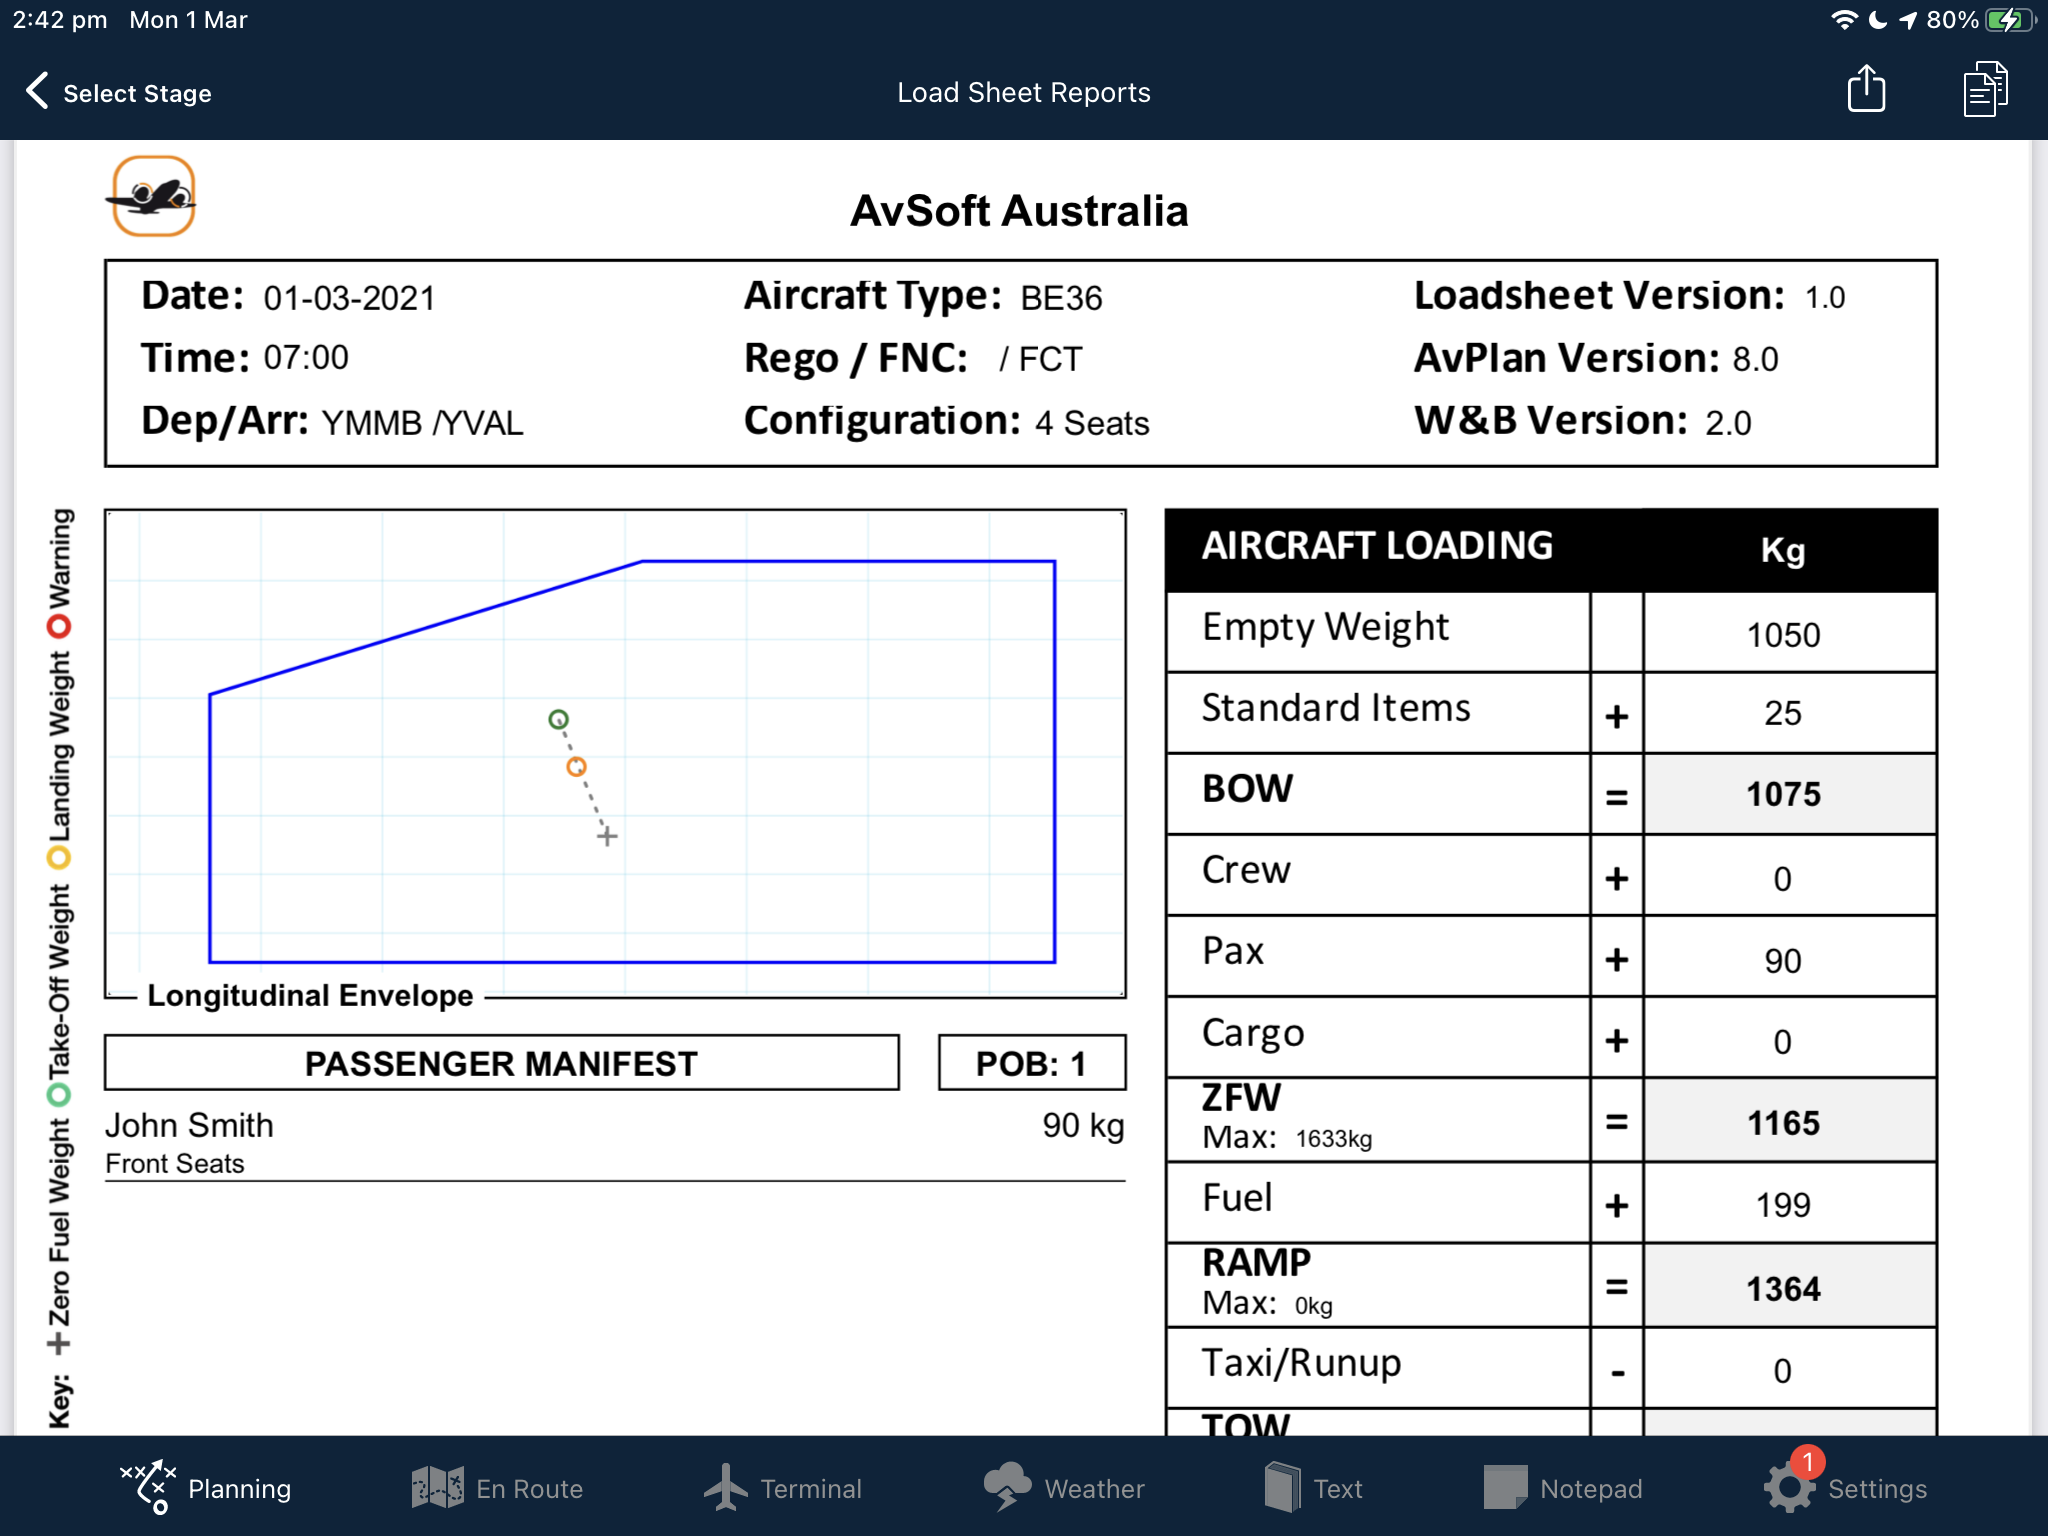Screen dimensions: 2048x1536
Task: Select the John Smith passenger row
Action: [x=615, y=1143]
